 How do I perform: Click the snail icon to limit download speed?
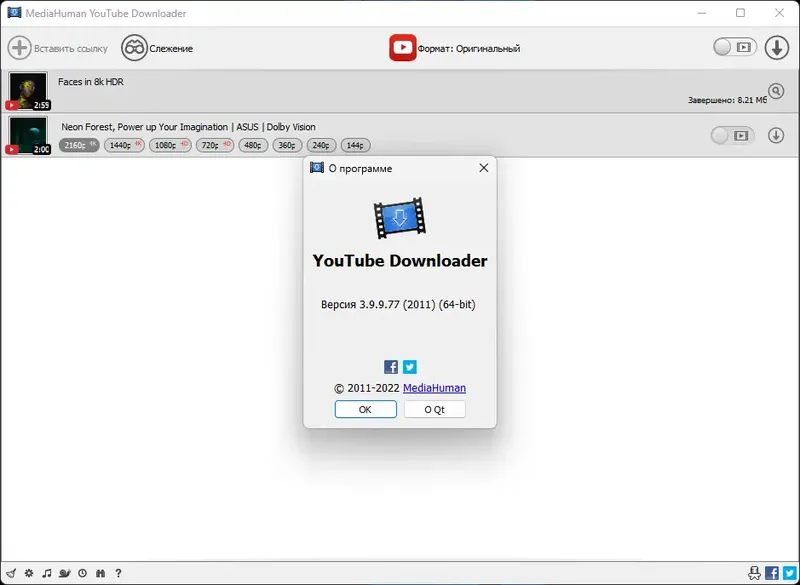tap(65, 573)
